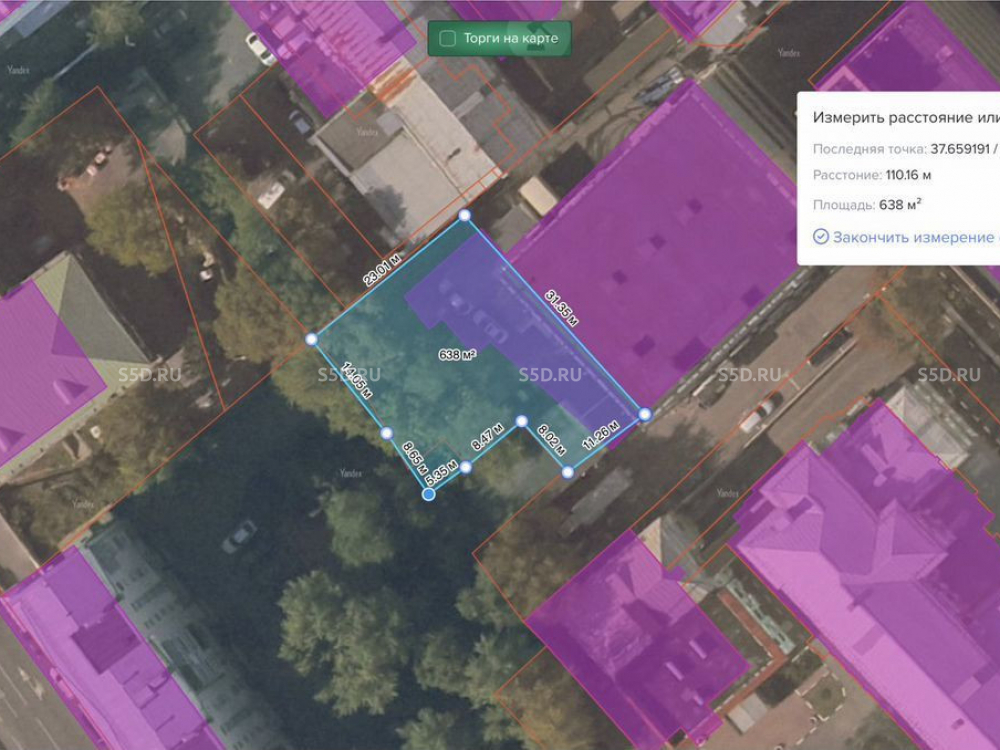Tick the checkbox beside Торги на карте
The height and width of the screenshot is (750, 1000).
click(x=448, y=39)
